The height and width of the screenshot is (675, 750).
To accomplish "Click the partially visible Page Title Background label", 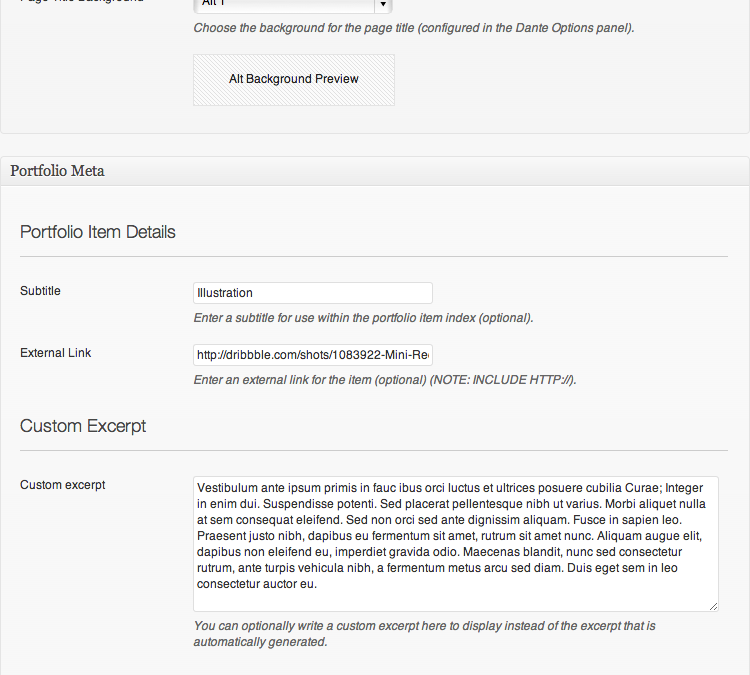I will tap(82, 1).
